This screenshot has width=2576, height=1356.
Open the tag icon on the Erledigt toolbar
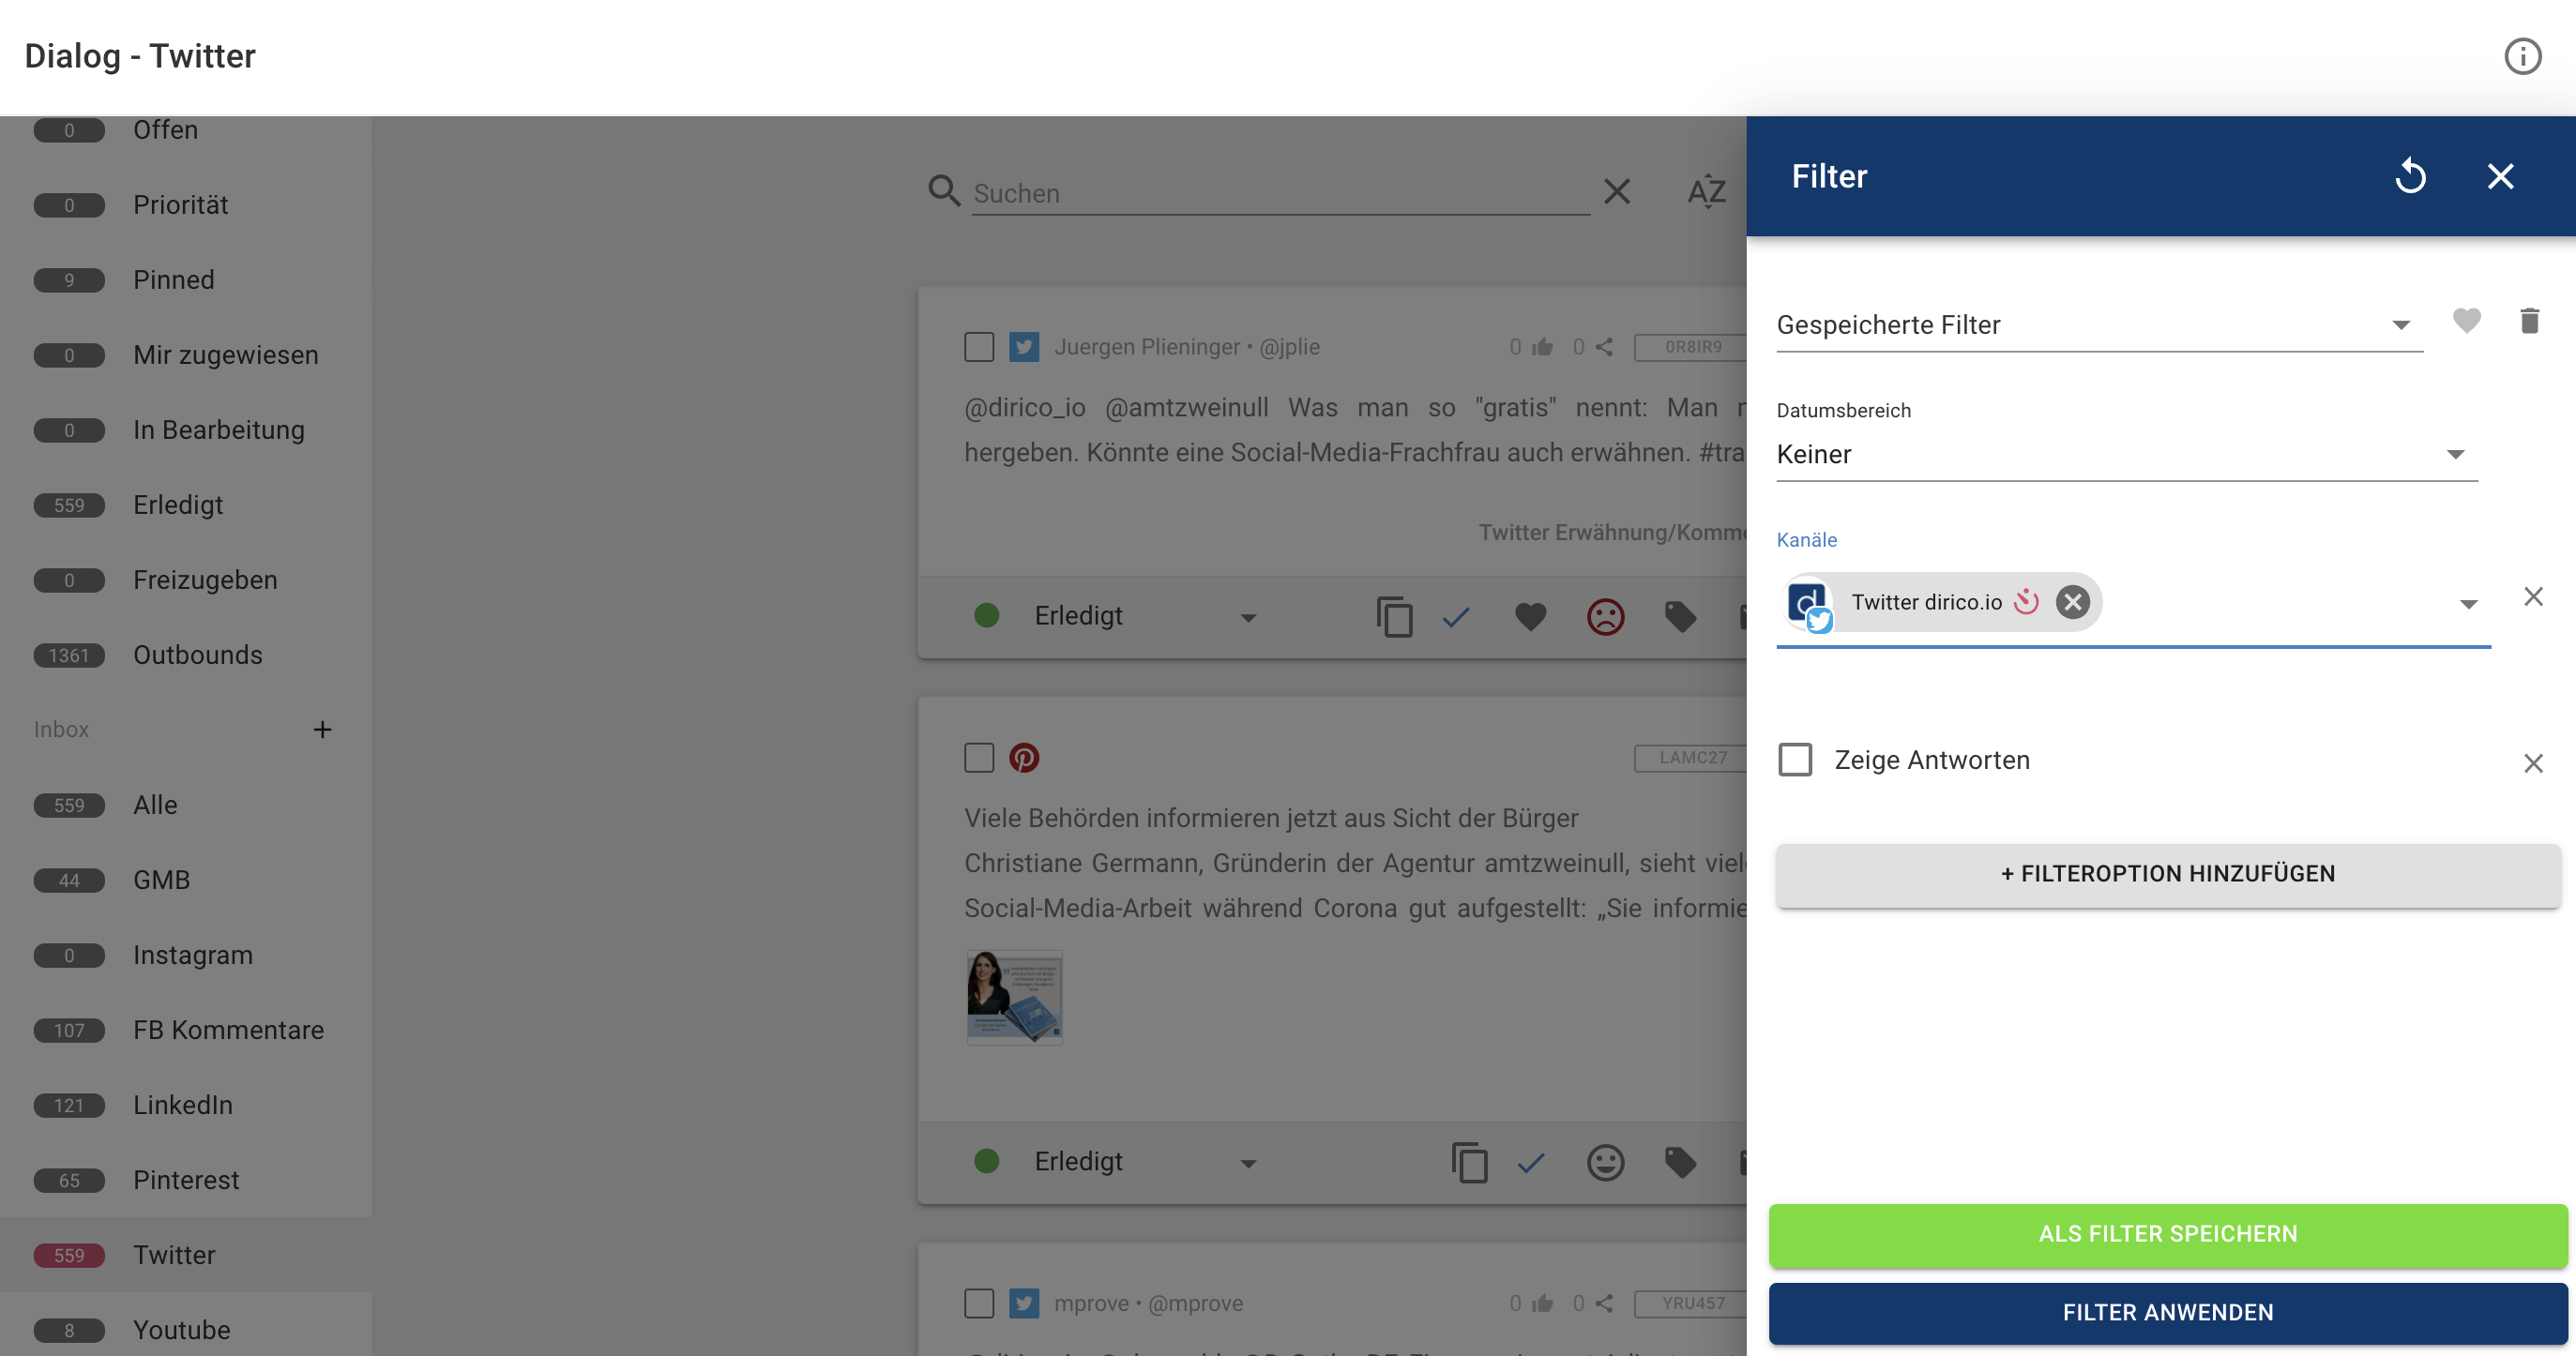(1680, 616)
